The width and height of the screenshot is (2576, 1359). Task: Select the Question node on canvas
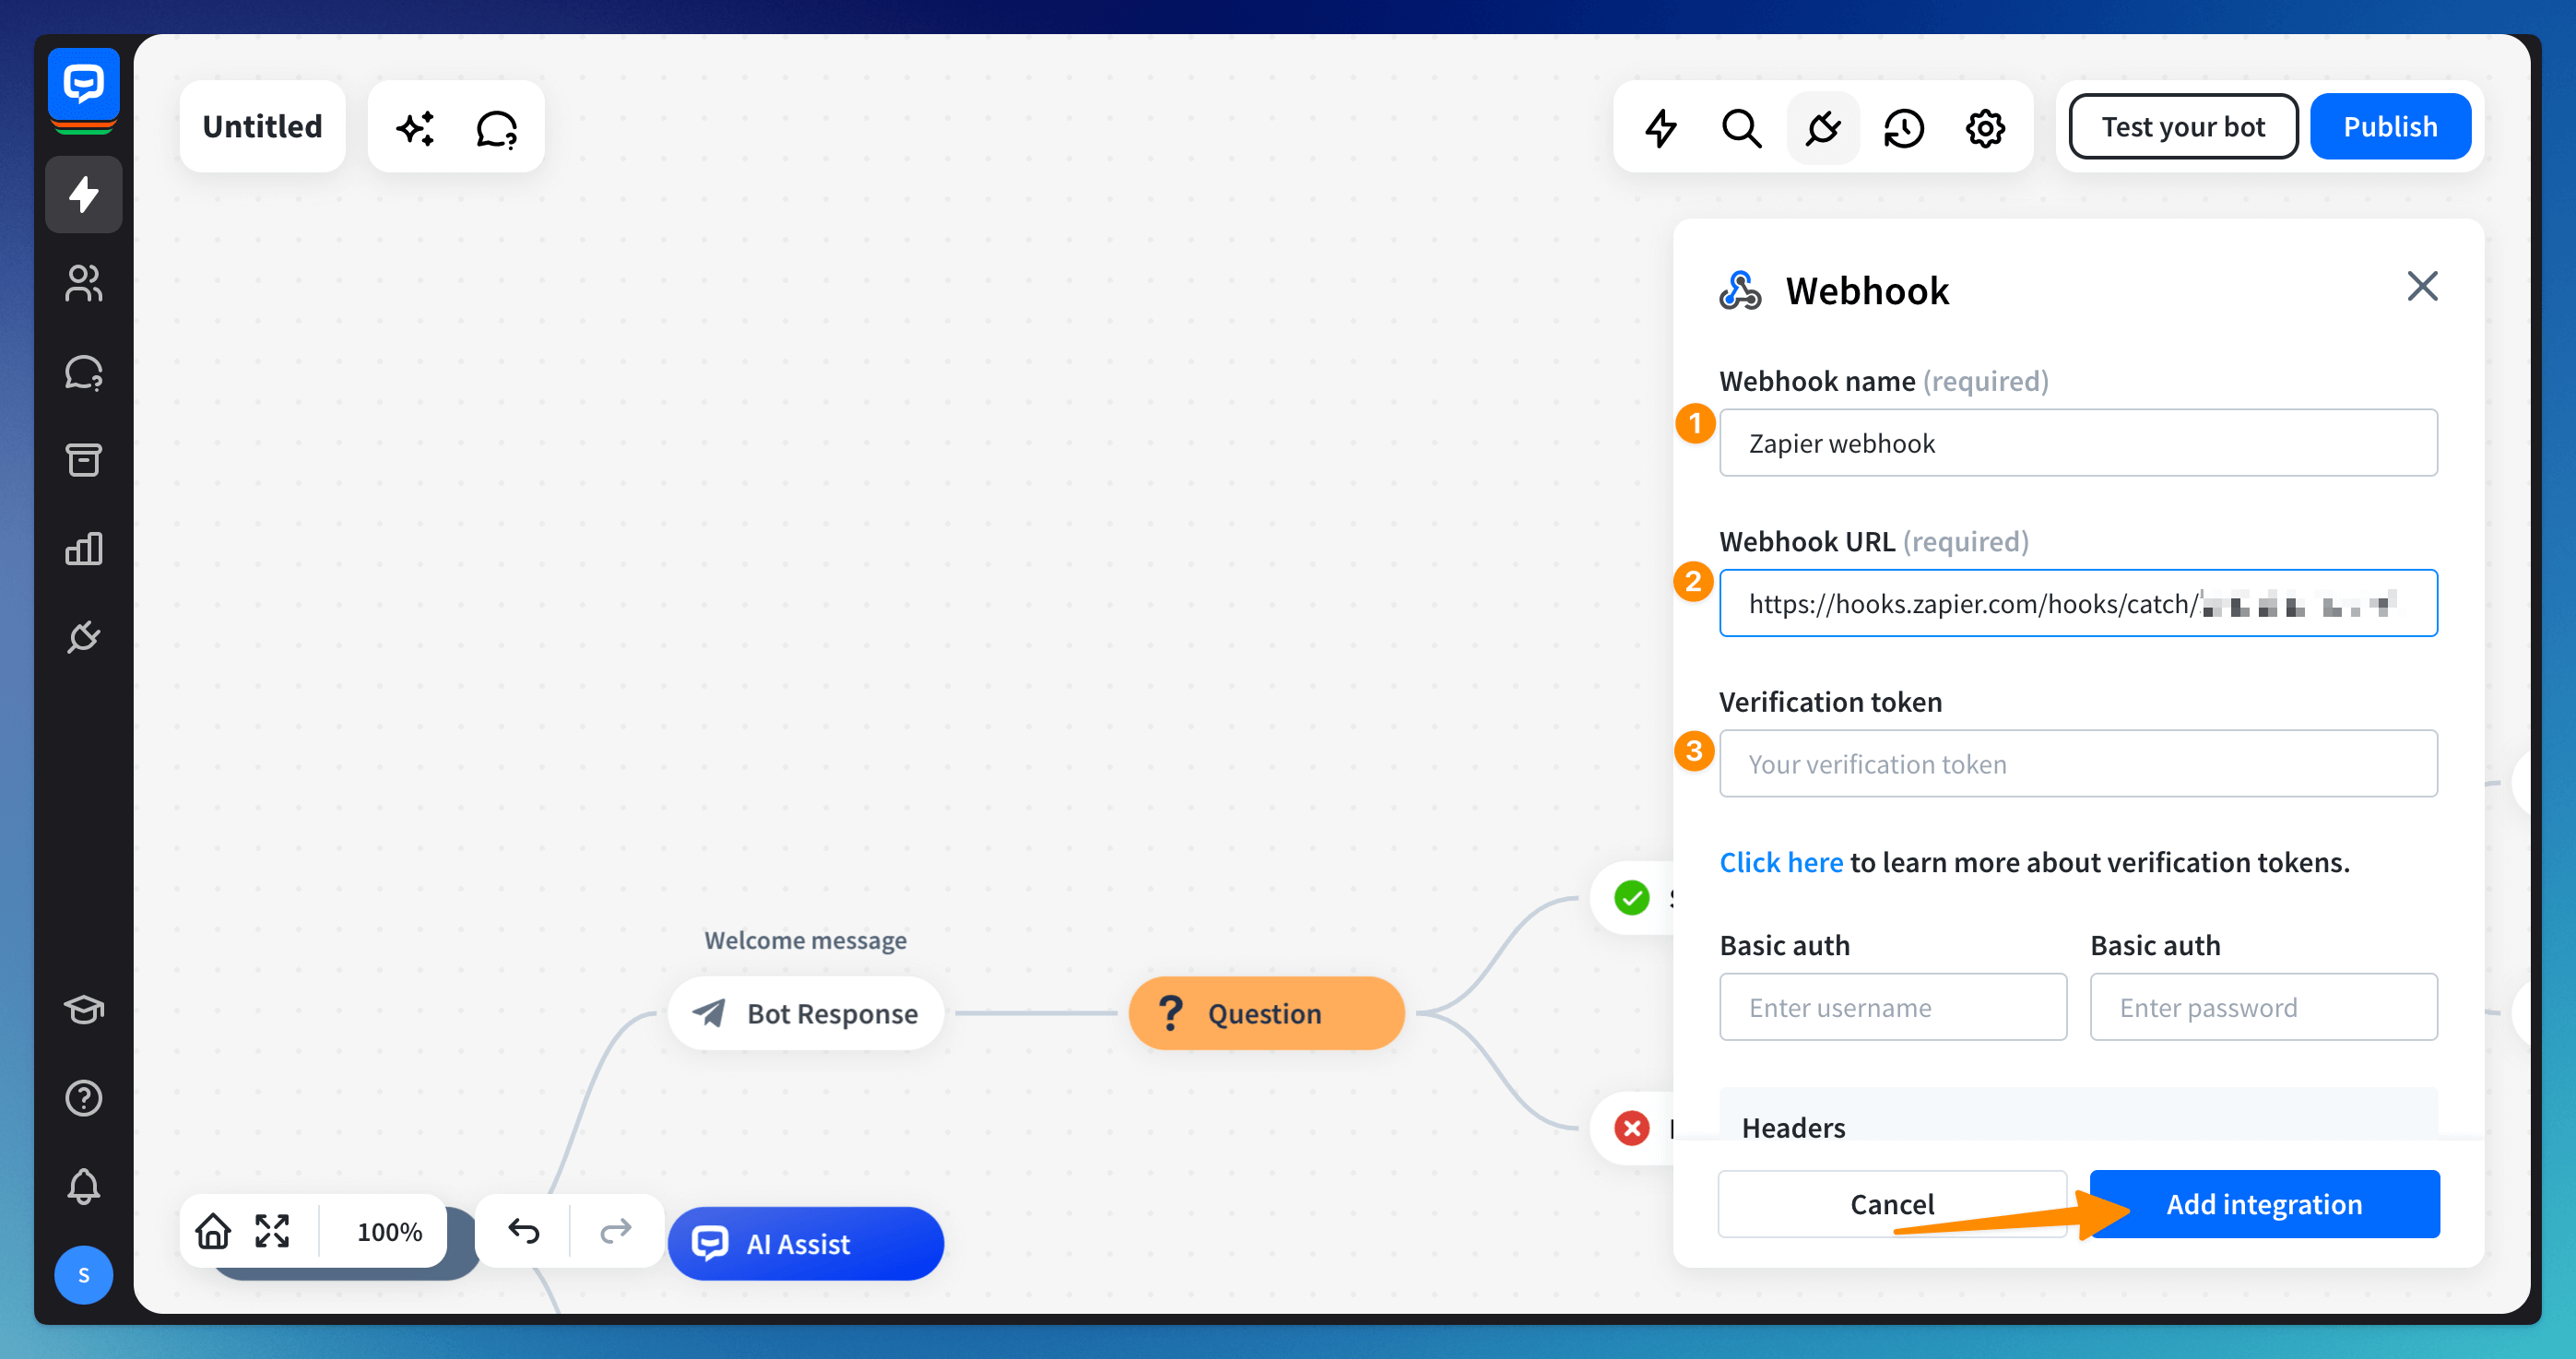pos(1265,1013)
